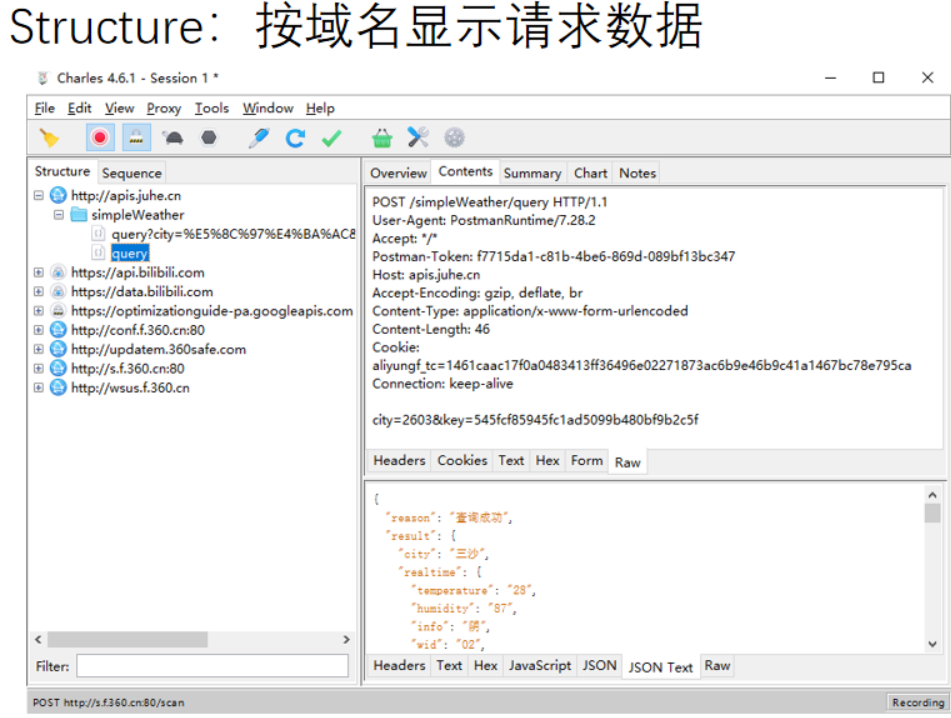The height and width of the screenshot is (718, 951).
Task: Open the shopping basket icon
Action: tap(381, 138)
